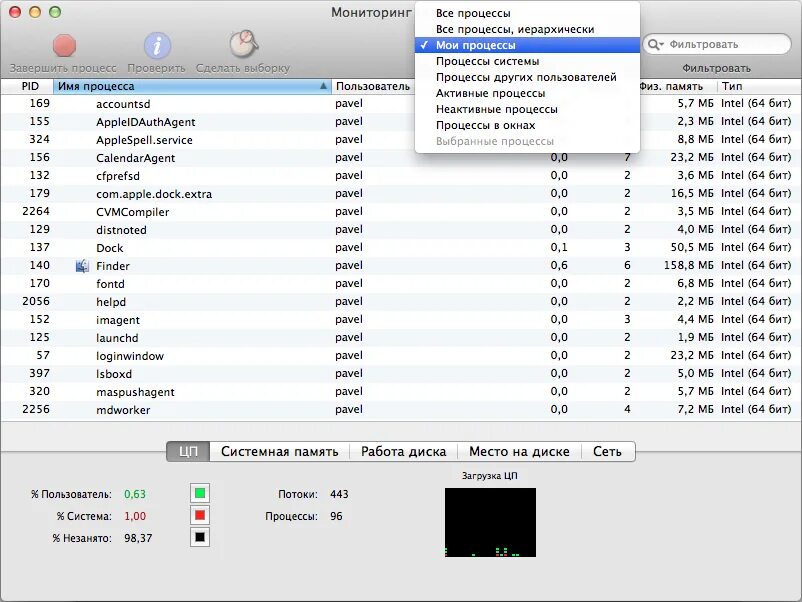The image size is (802, 602).
Task: Click the Фильтровать search field
Action: click(x=717, y=44)
